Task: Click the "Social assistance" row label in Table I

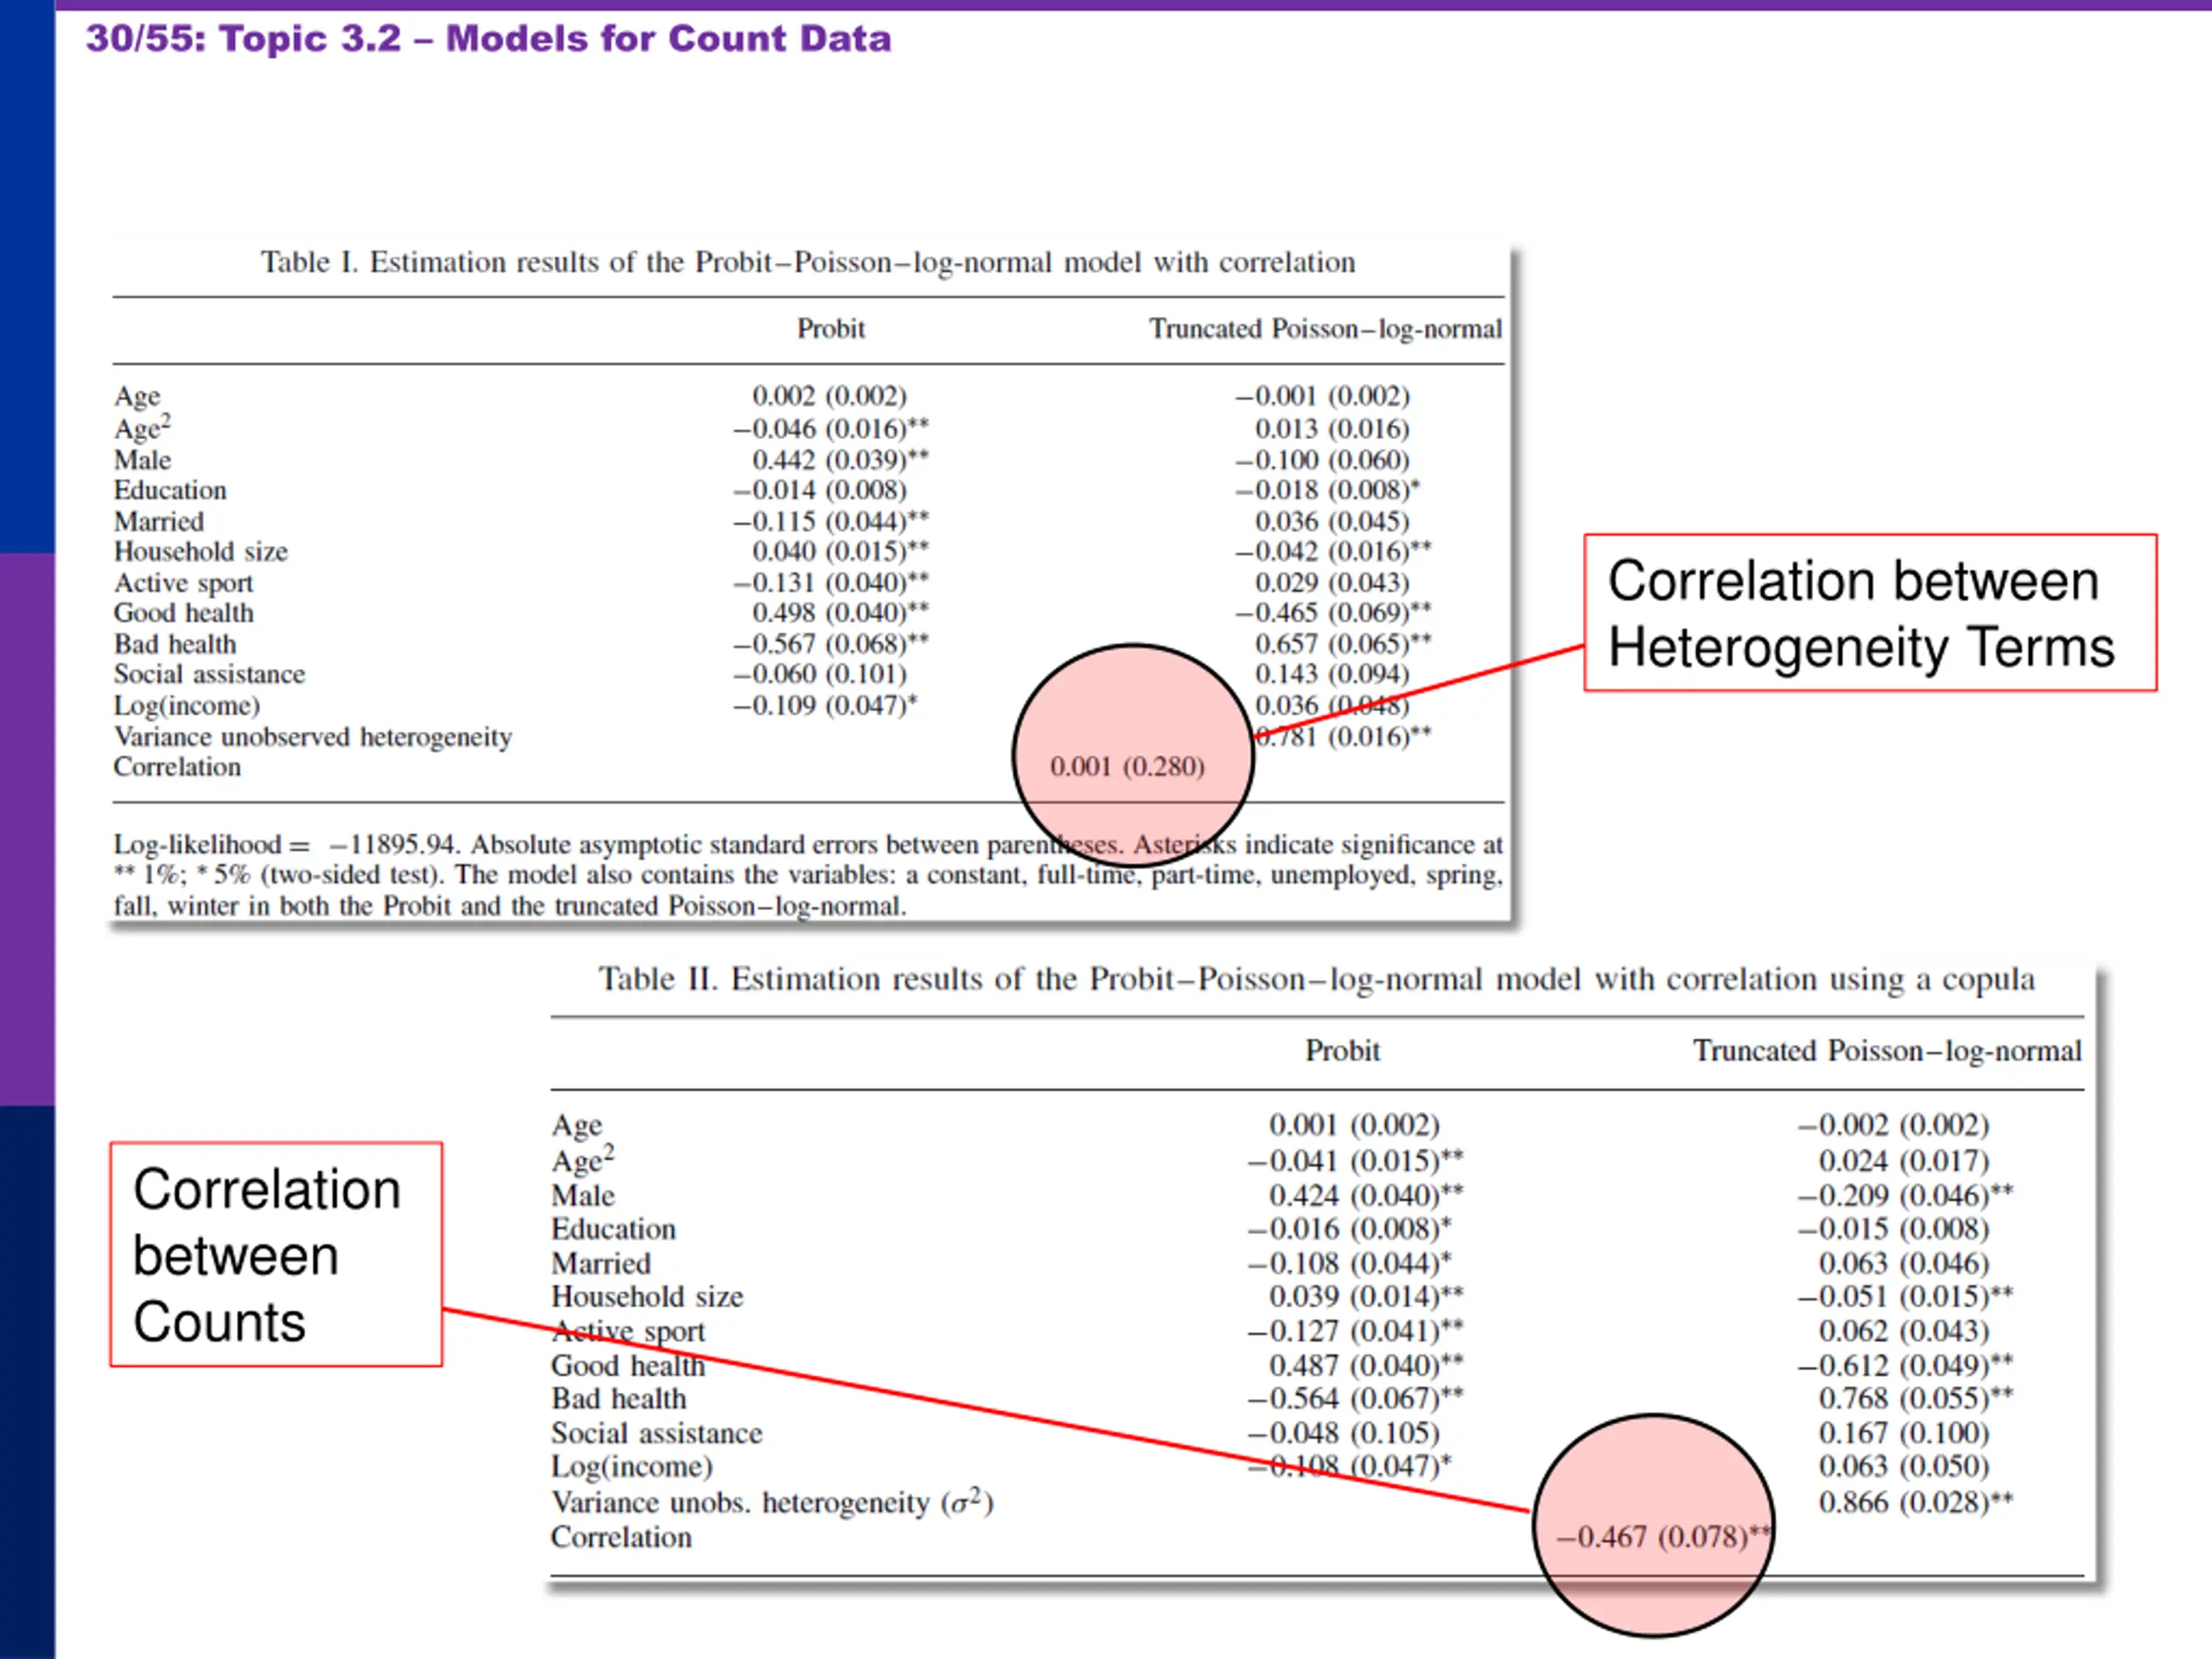Action: [x=209, y=675]
